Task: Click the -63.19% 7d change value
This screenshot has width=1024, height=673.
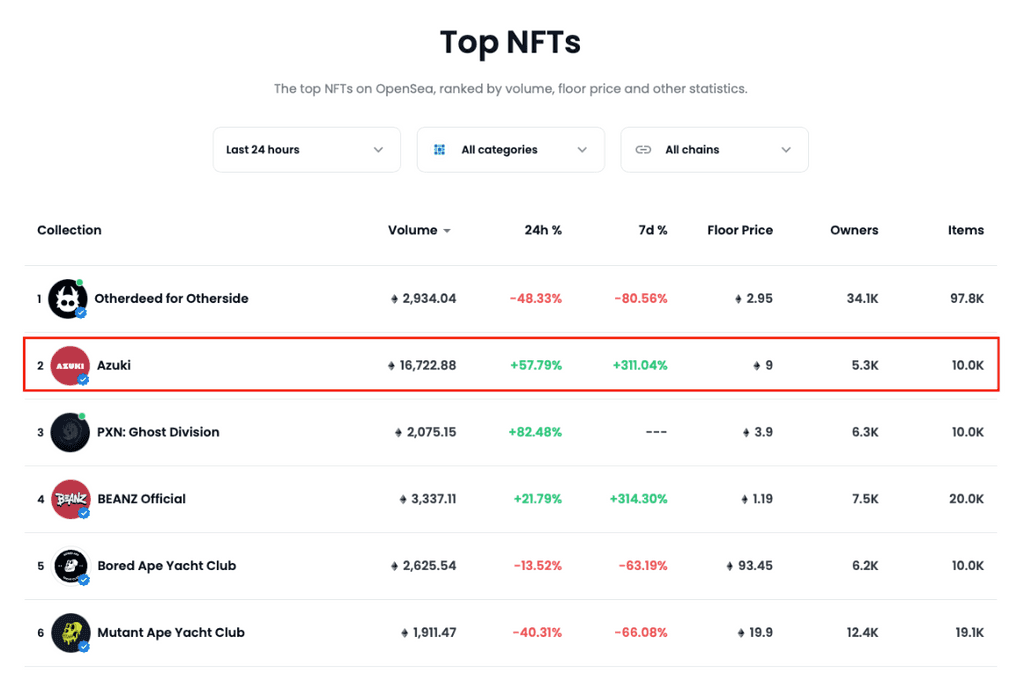Action: (643, 566)
